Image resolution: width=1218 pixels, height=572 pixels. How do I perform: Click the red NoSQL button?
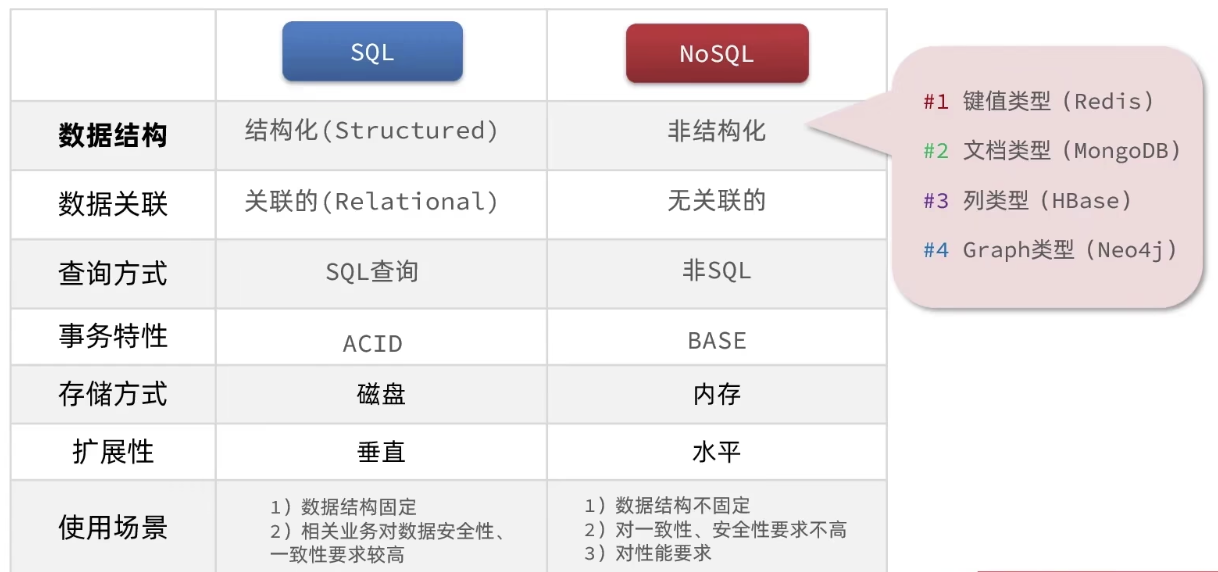pyautogui.click(x=716, y=54)
